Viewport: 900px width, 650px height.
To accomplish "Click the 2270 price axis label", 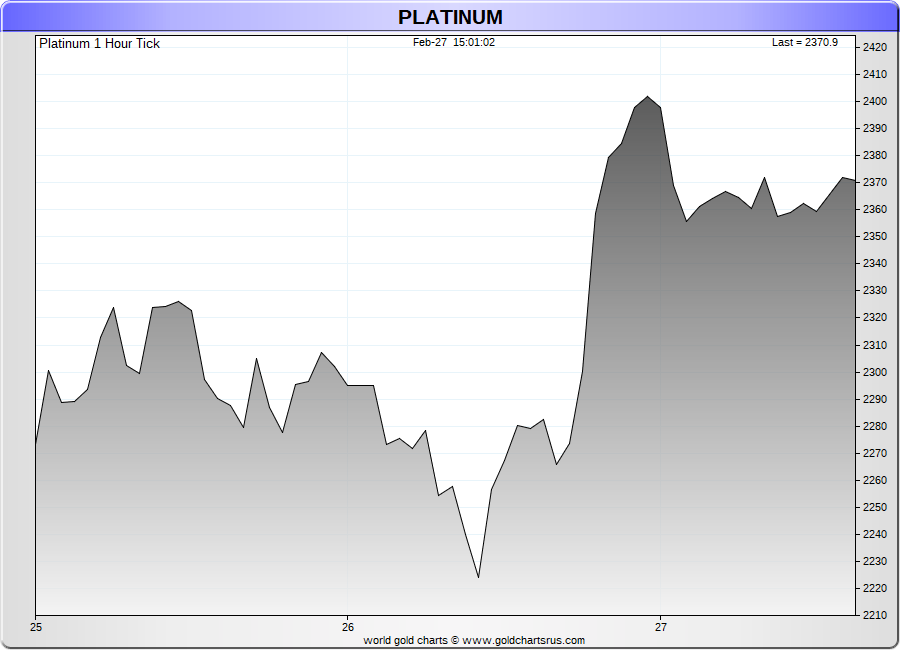I will coord(875,454).
